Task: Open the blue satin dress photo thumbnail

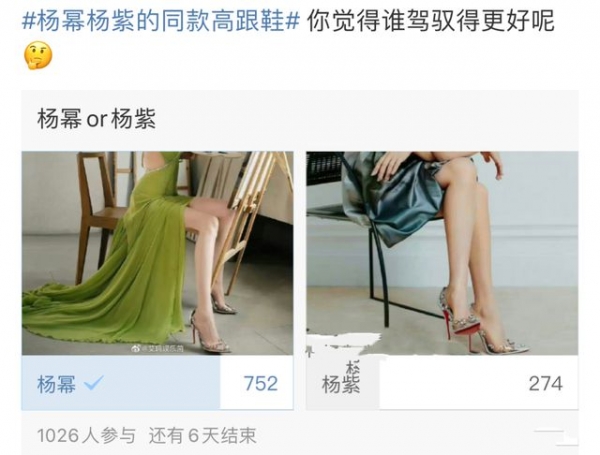Action: pyautogui.click(x=442, y=253)
